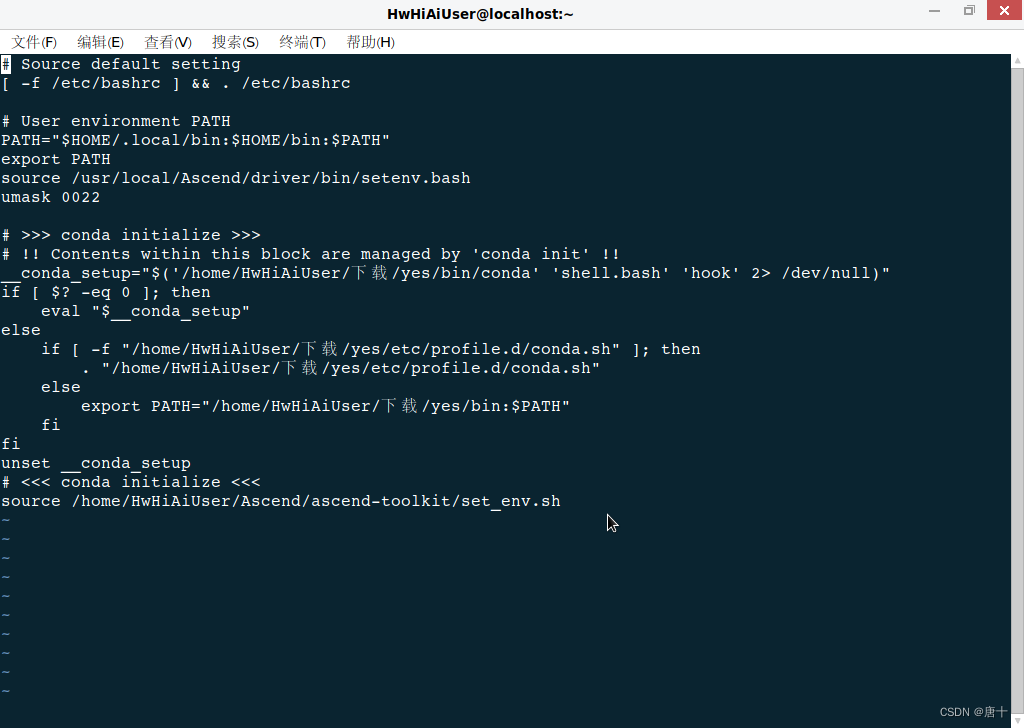The height and width of the screenshot is (728, 1024).
Task: Click the indented 'else' line
Action: click(x=61, y=387)
